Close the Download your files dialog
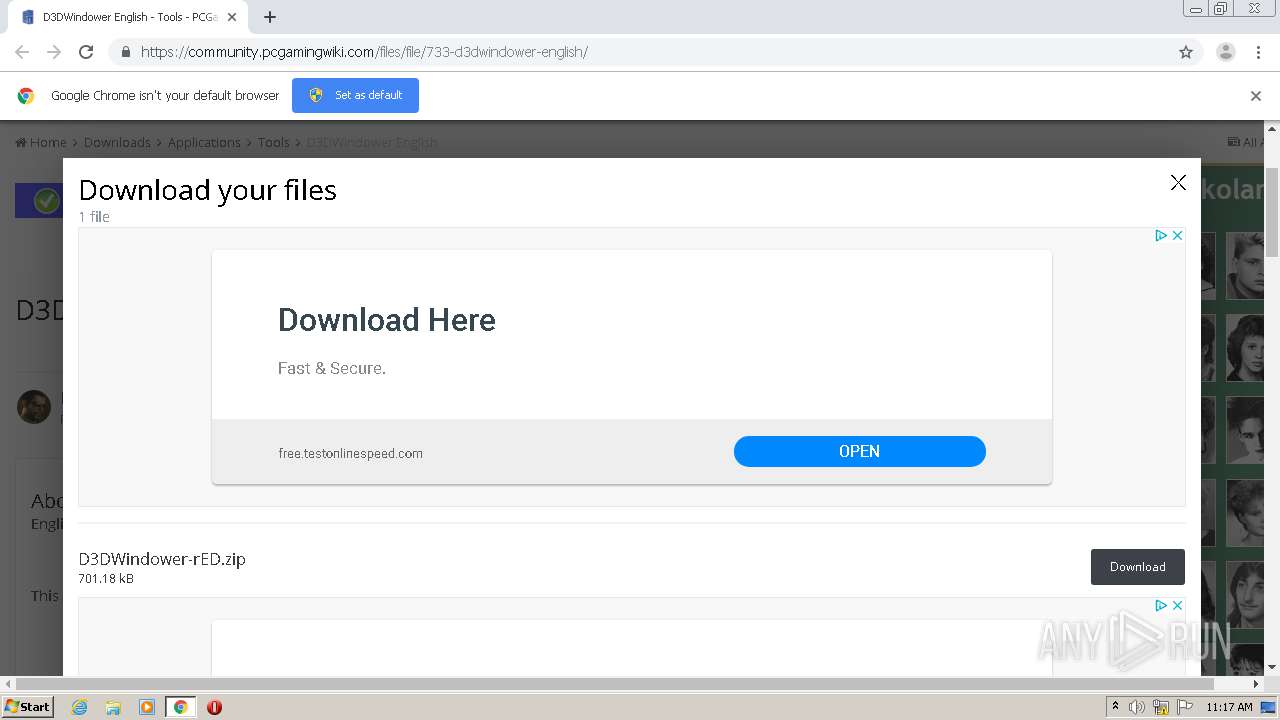 (1178, 182)
